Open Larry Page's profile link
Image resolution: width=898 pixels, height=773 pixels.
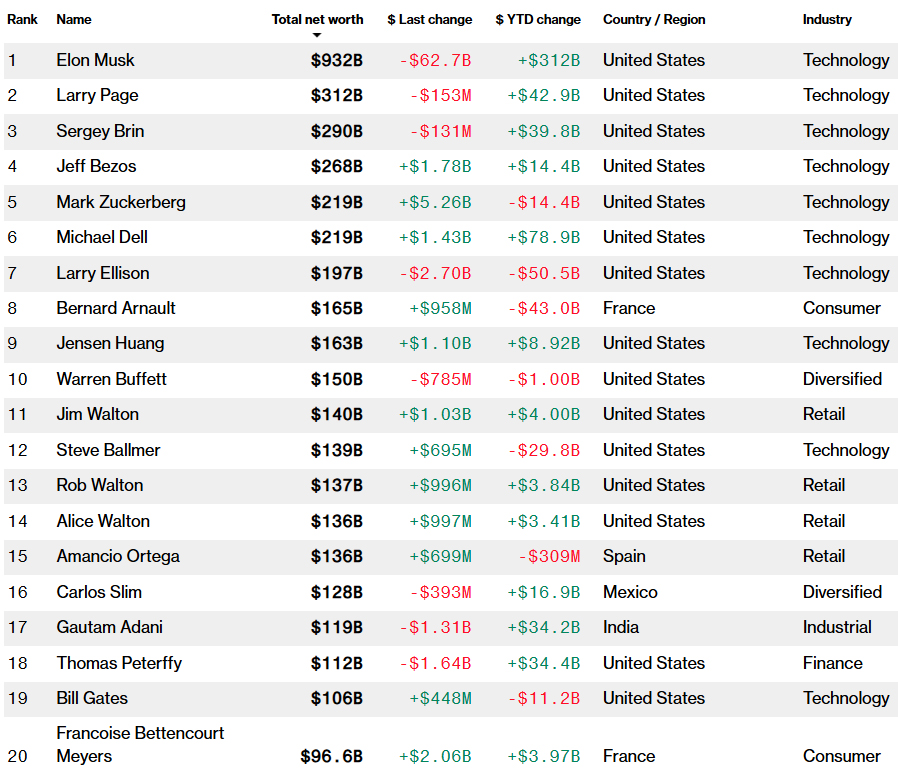pyautogui.click(x=97, y=96)
